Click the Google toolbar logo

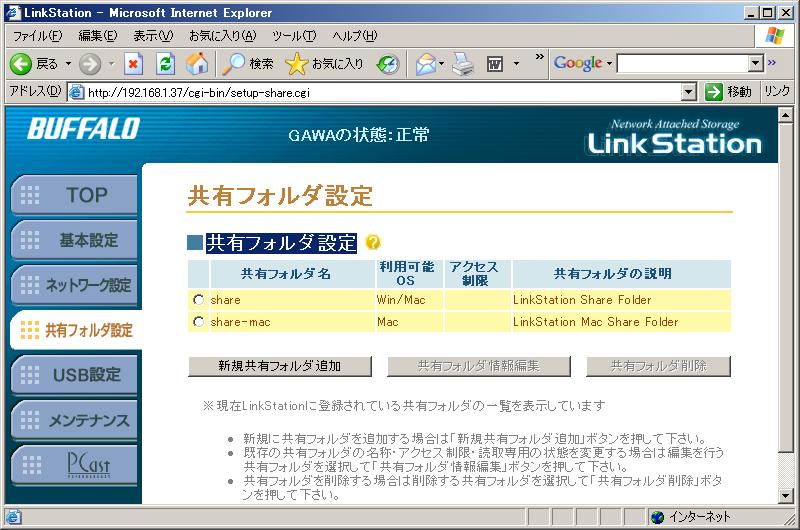(578, 63)
